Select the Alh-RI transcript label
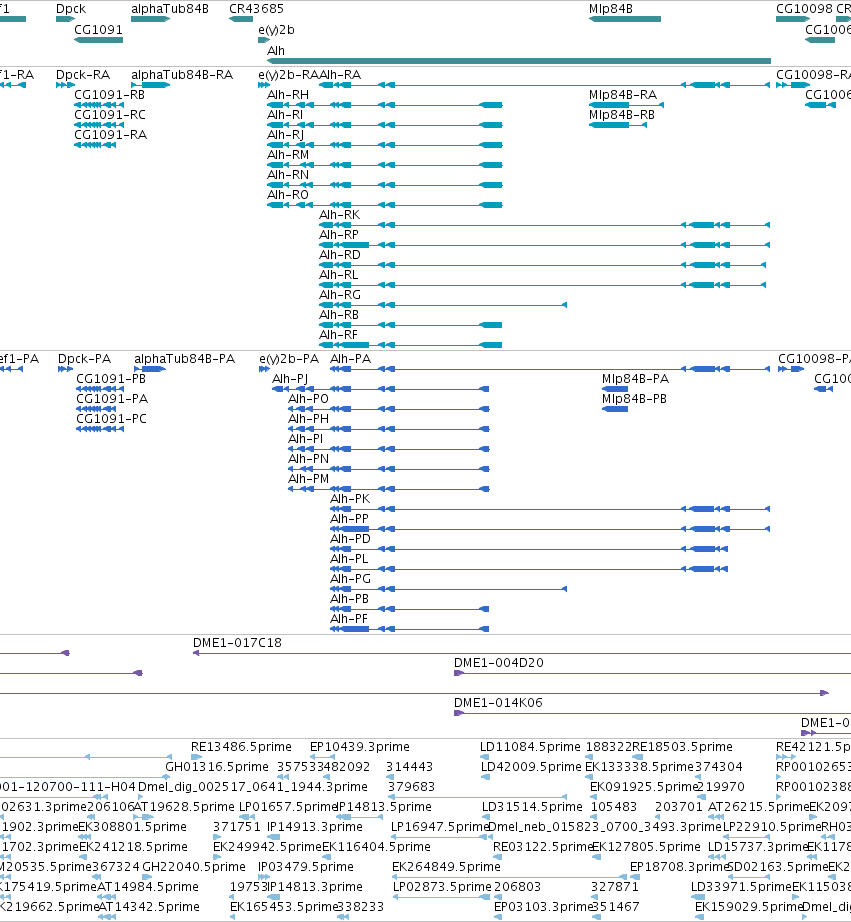851x922 pixels. point(285,115)
